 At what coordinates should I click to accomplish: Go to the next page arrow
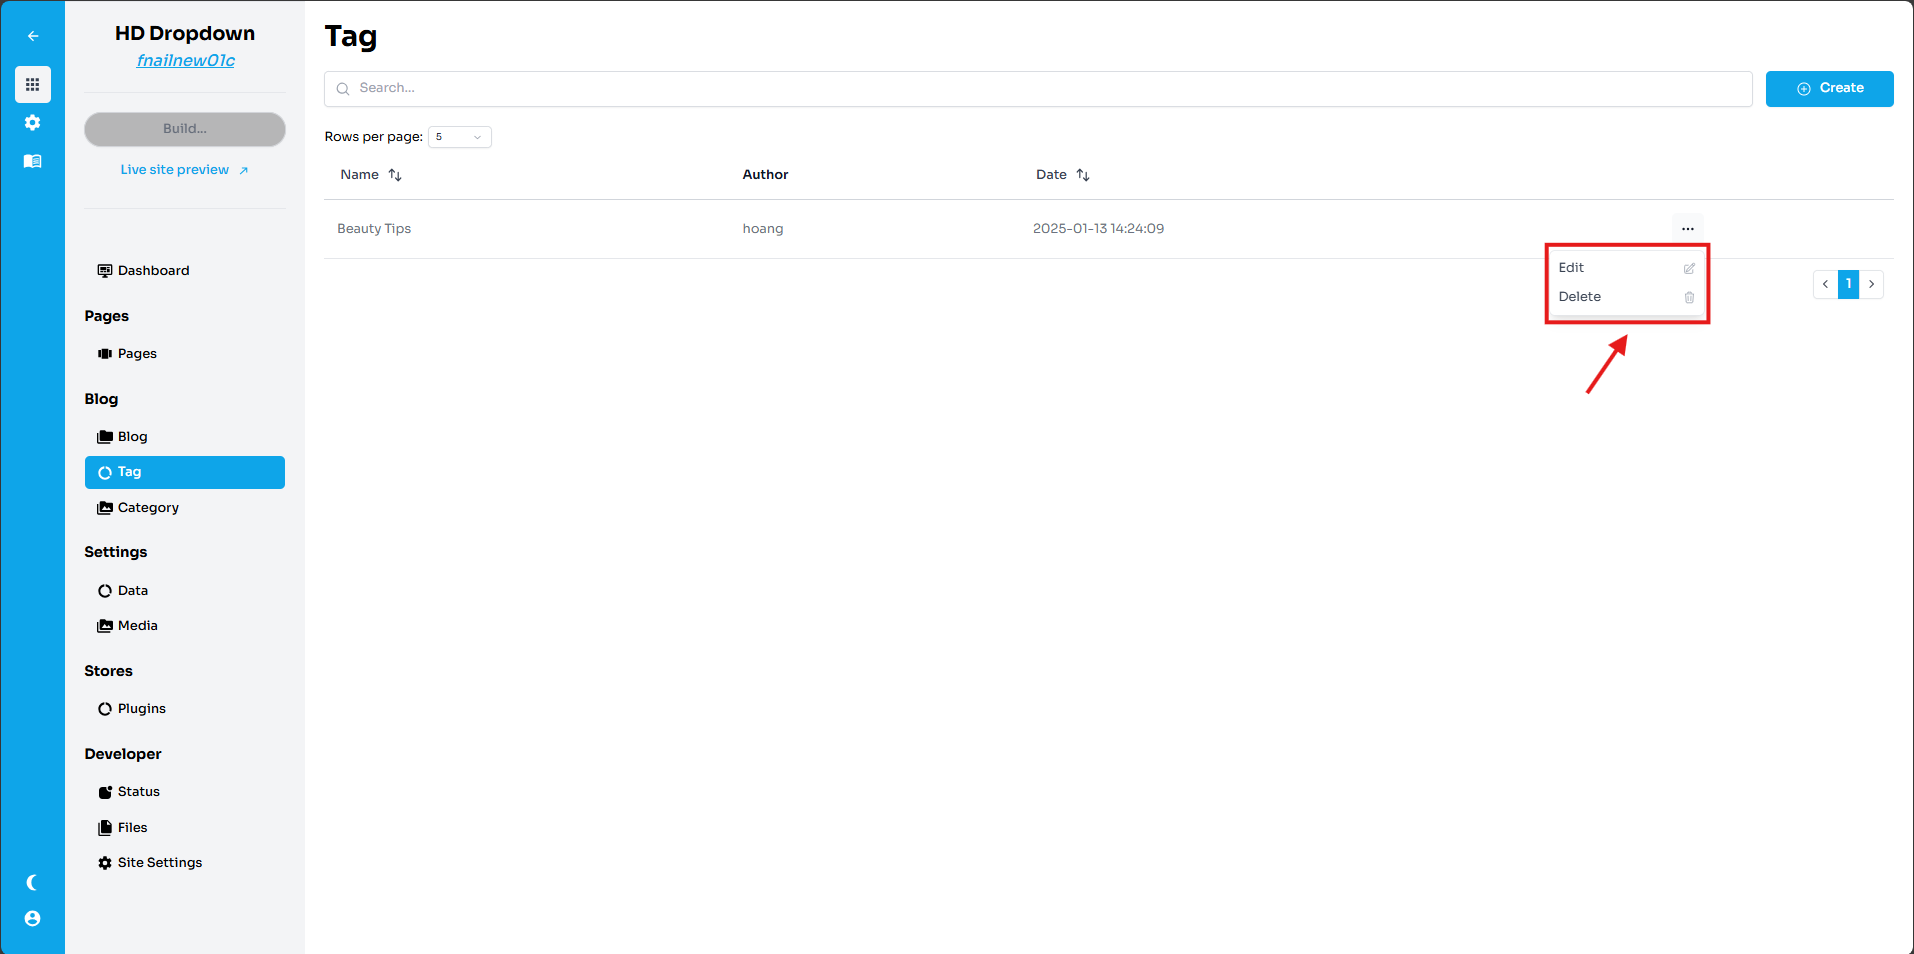coord(1871,284)
